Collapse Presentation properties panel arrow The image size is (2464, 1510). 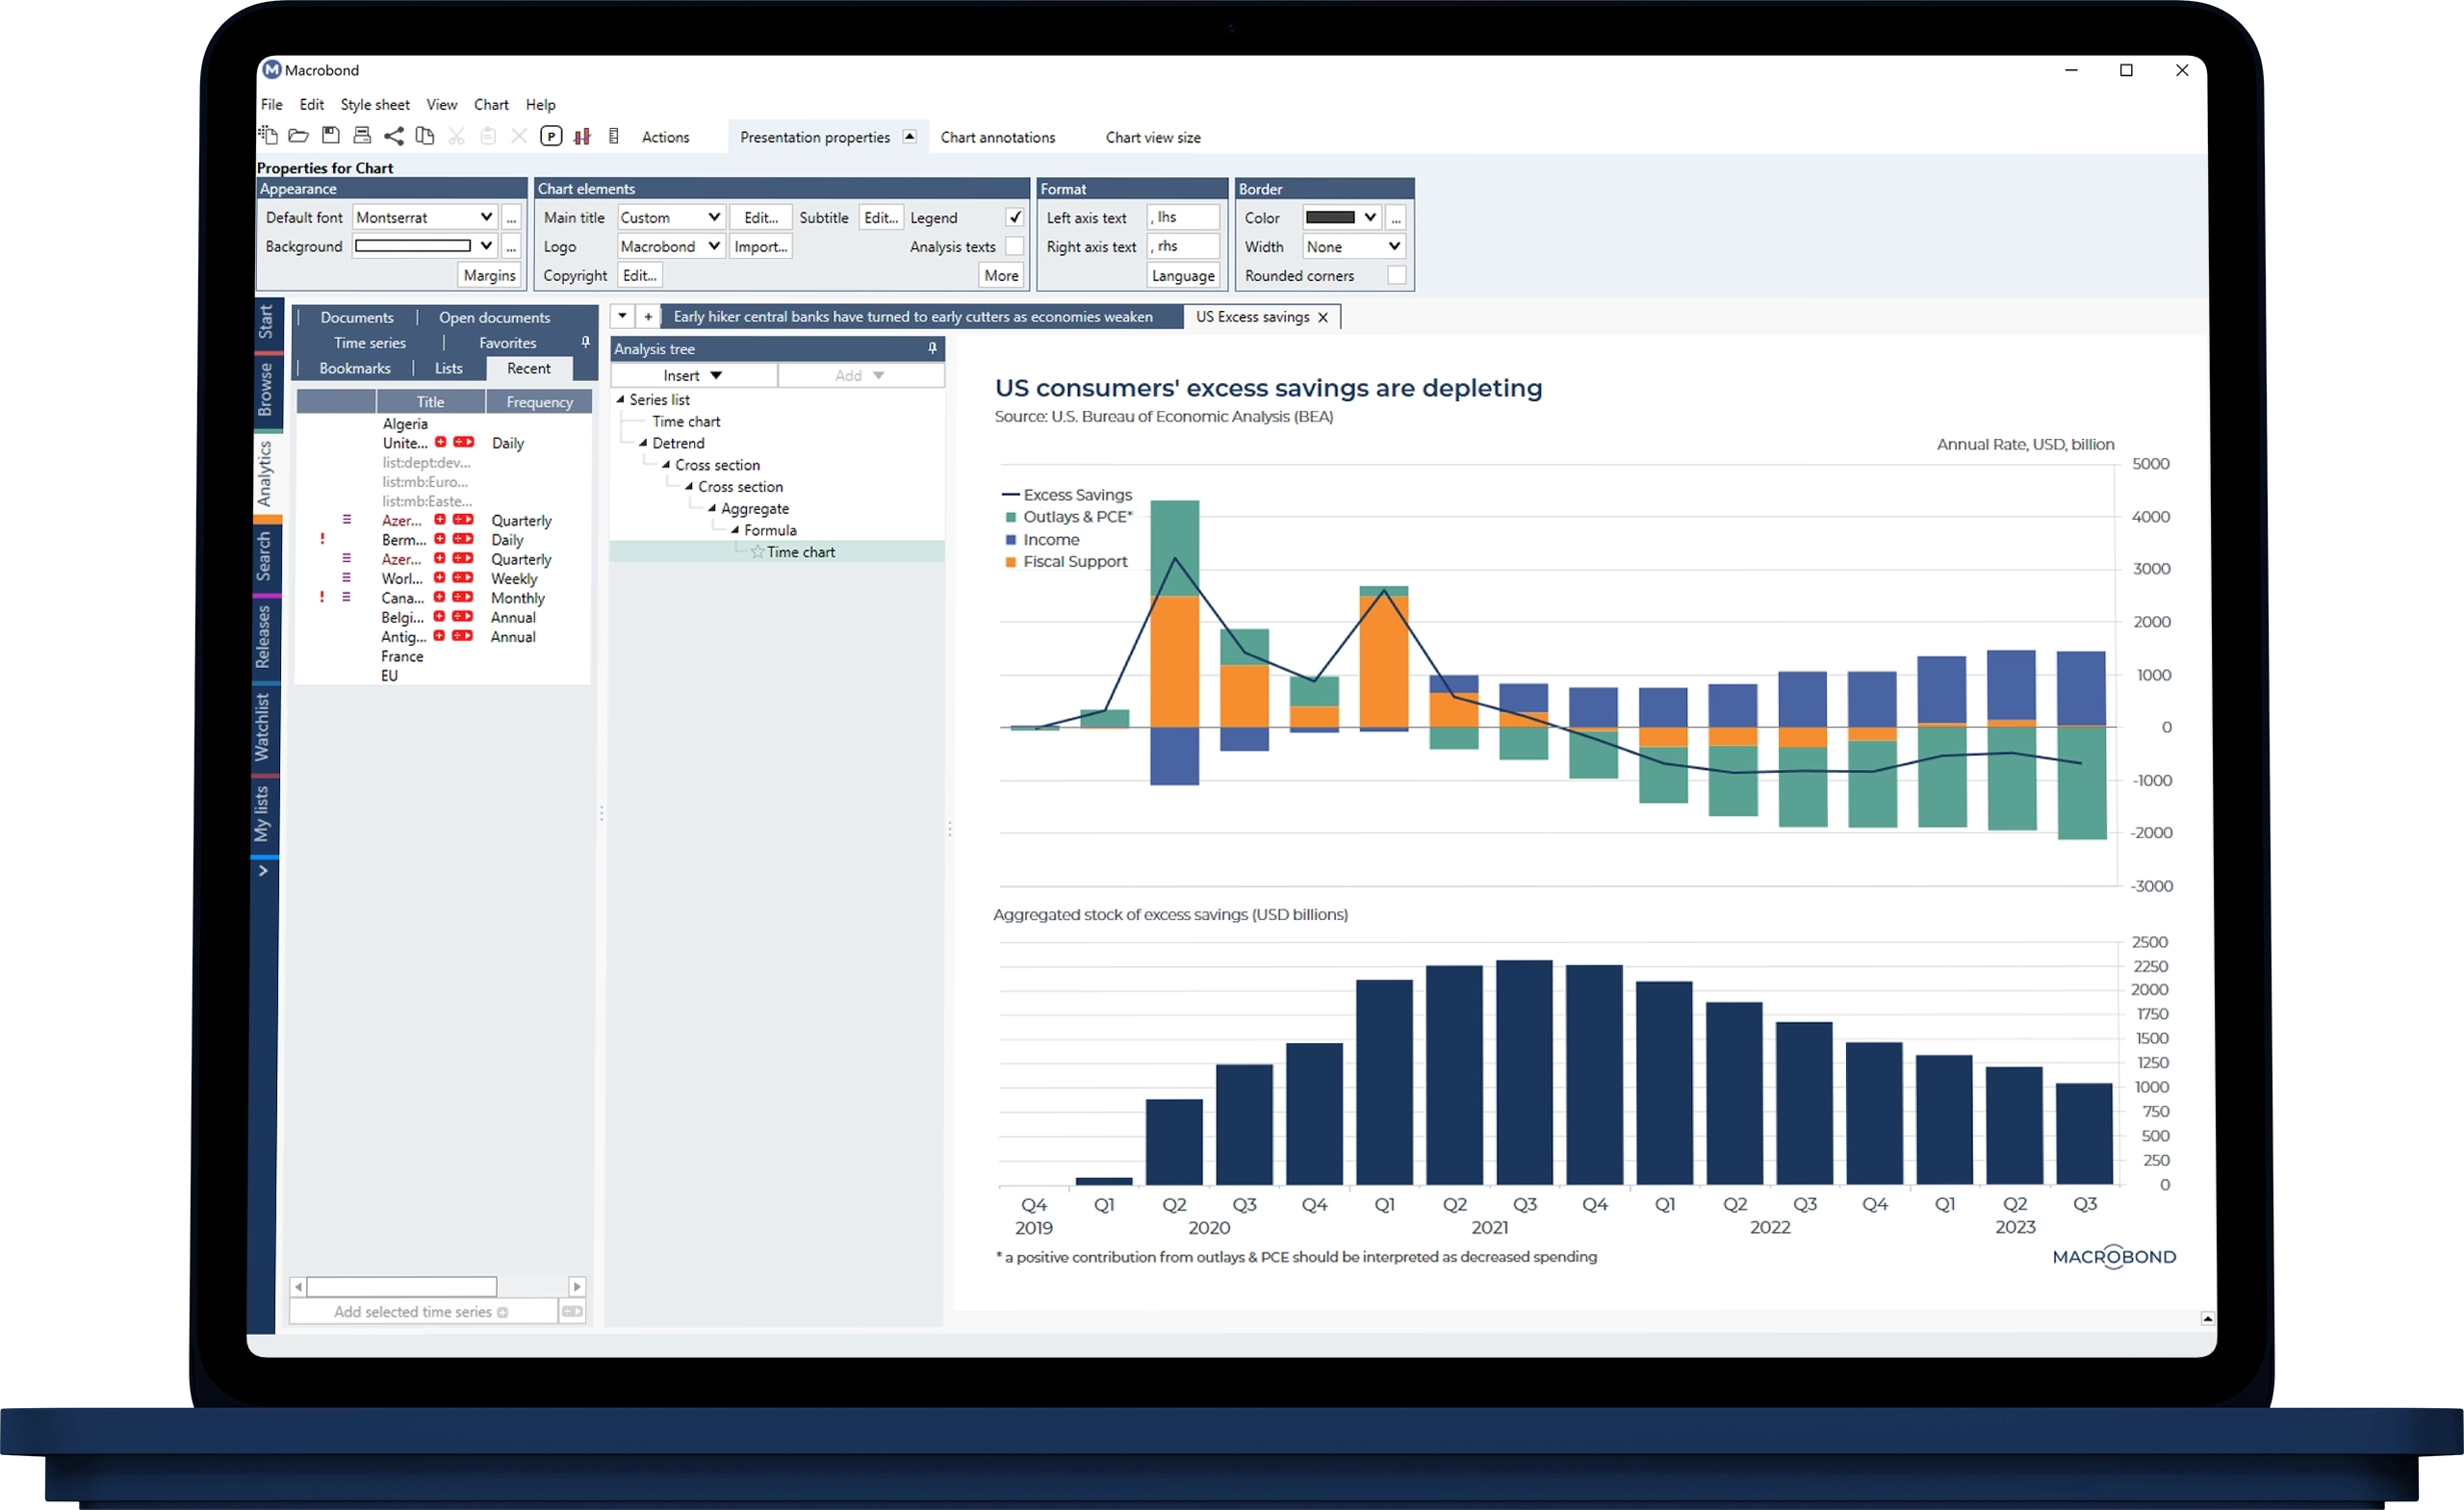[909, 136]
